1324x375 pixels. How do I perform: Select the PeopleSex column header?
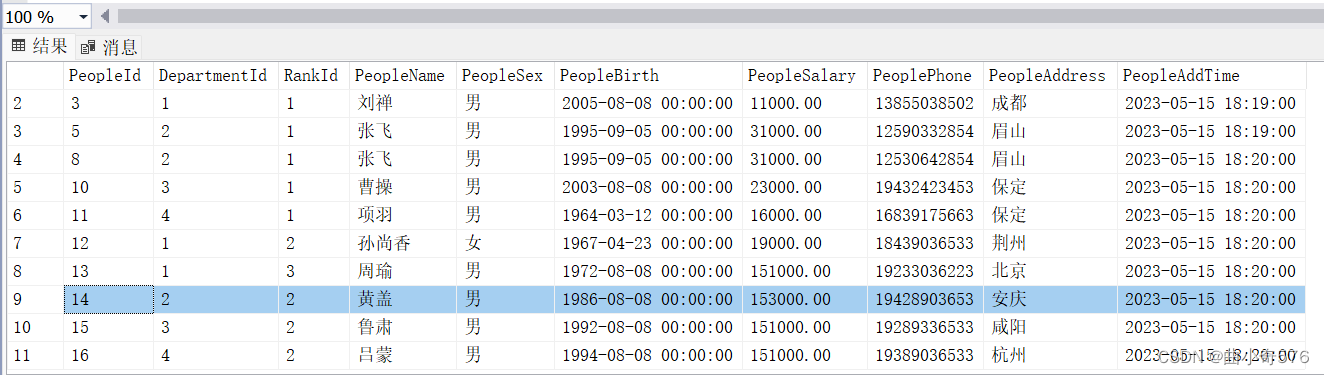(x=506, y=75)
